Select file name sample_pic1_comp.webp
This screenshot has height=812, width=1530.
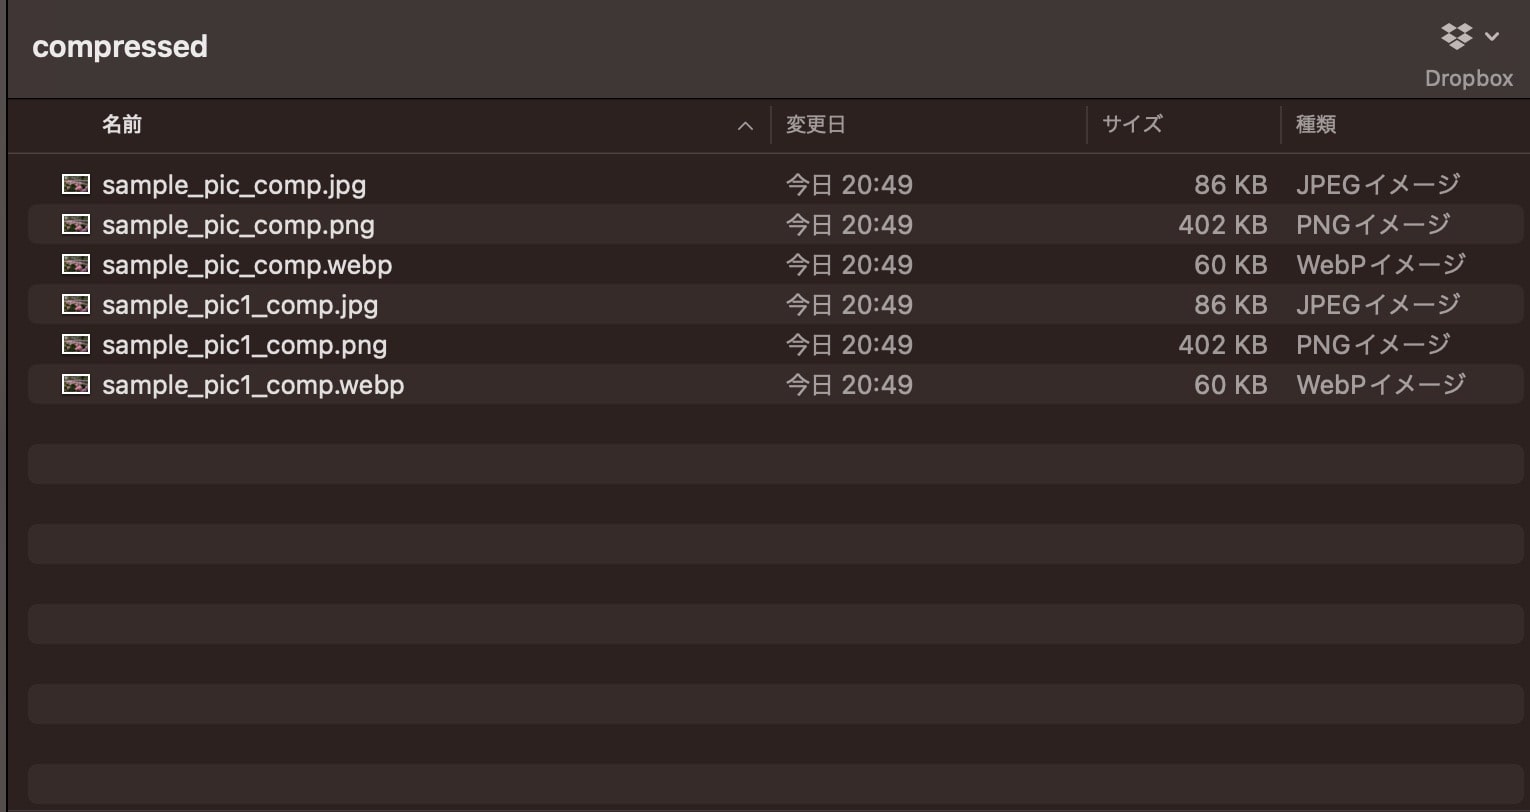[x=253, y=385]
